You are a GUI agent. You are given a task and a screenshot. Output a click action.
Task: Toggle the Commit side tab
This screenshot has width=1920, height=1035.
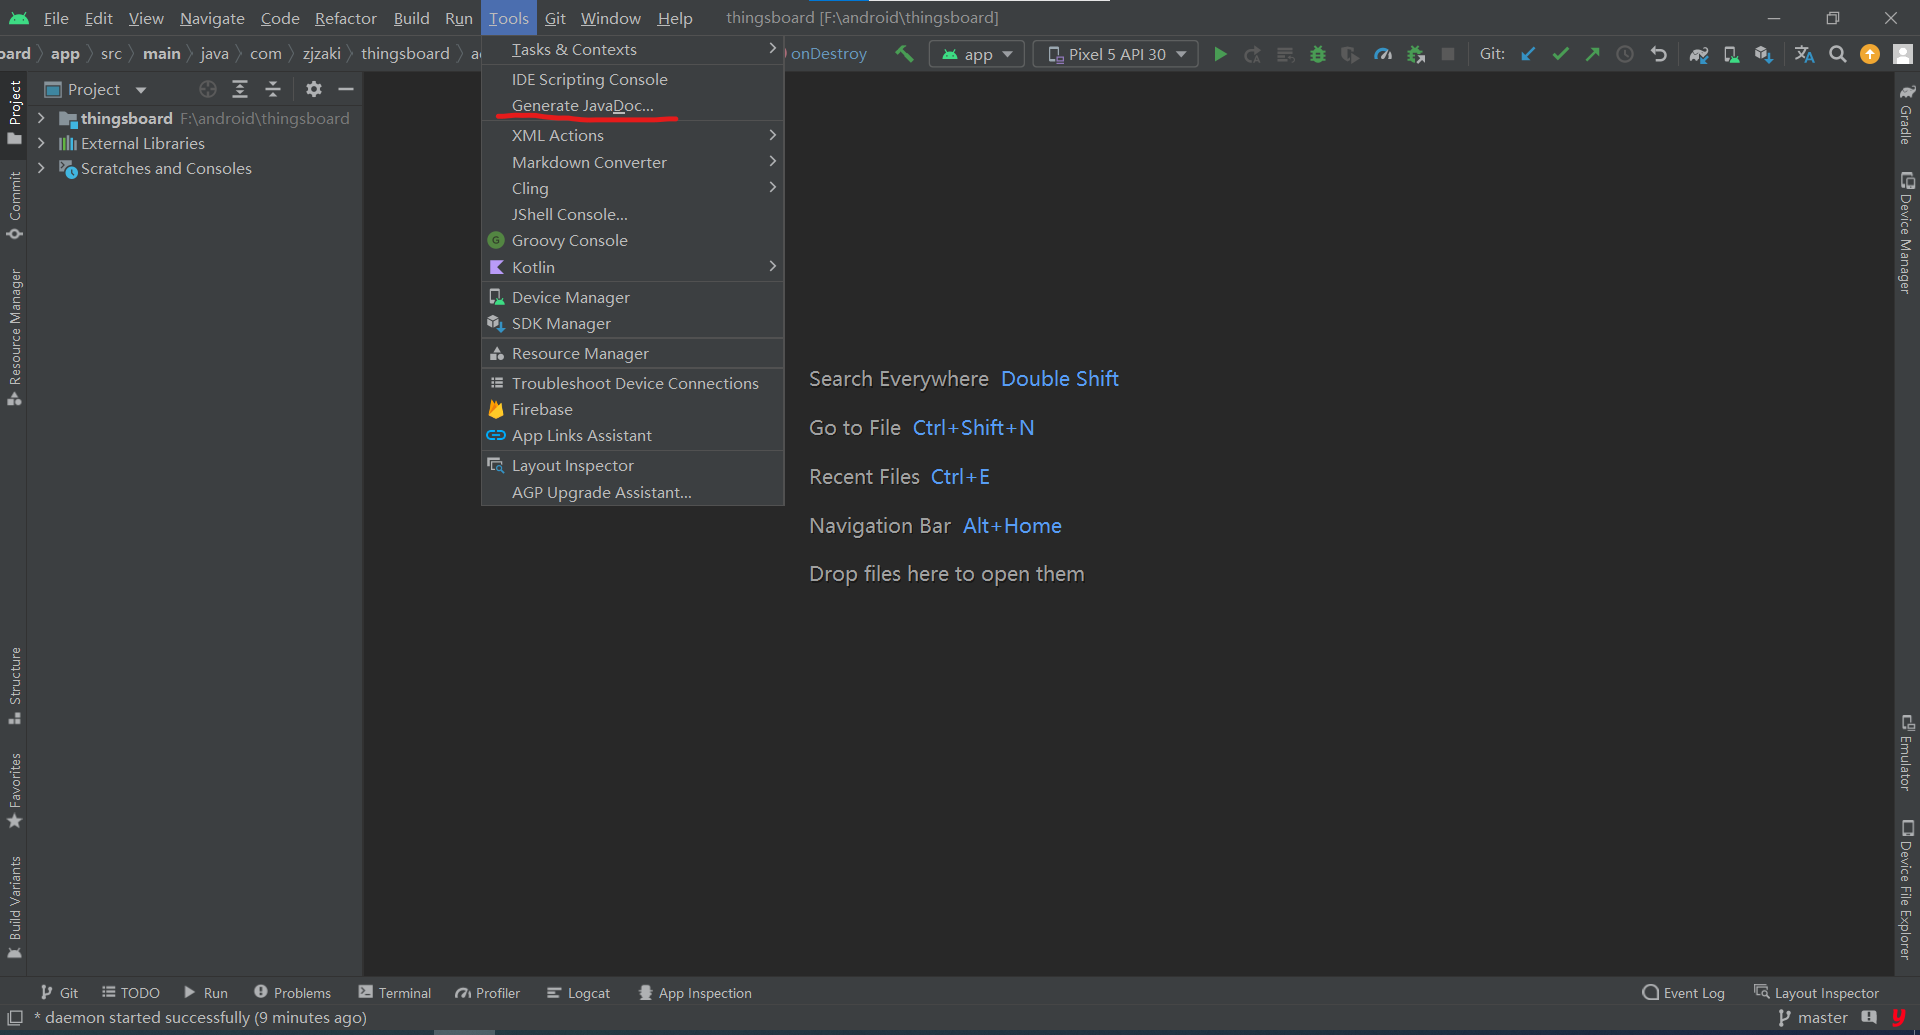[15, 205]
